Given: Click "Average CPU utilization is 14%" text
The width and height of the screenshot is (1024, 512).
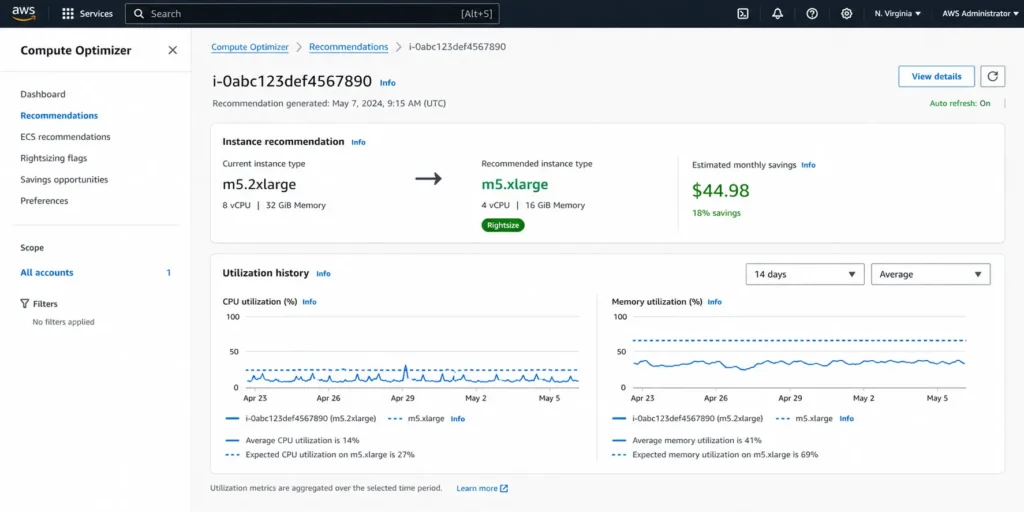Looking at the screenshot, I should coord(302,440).
